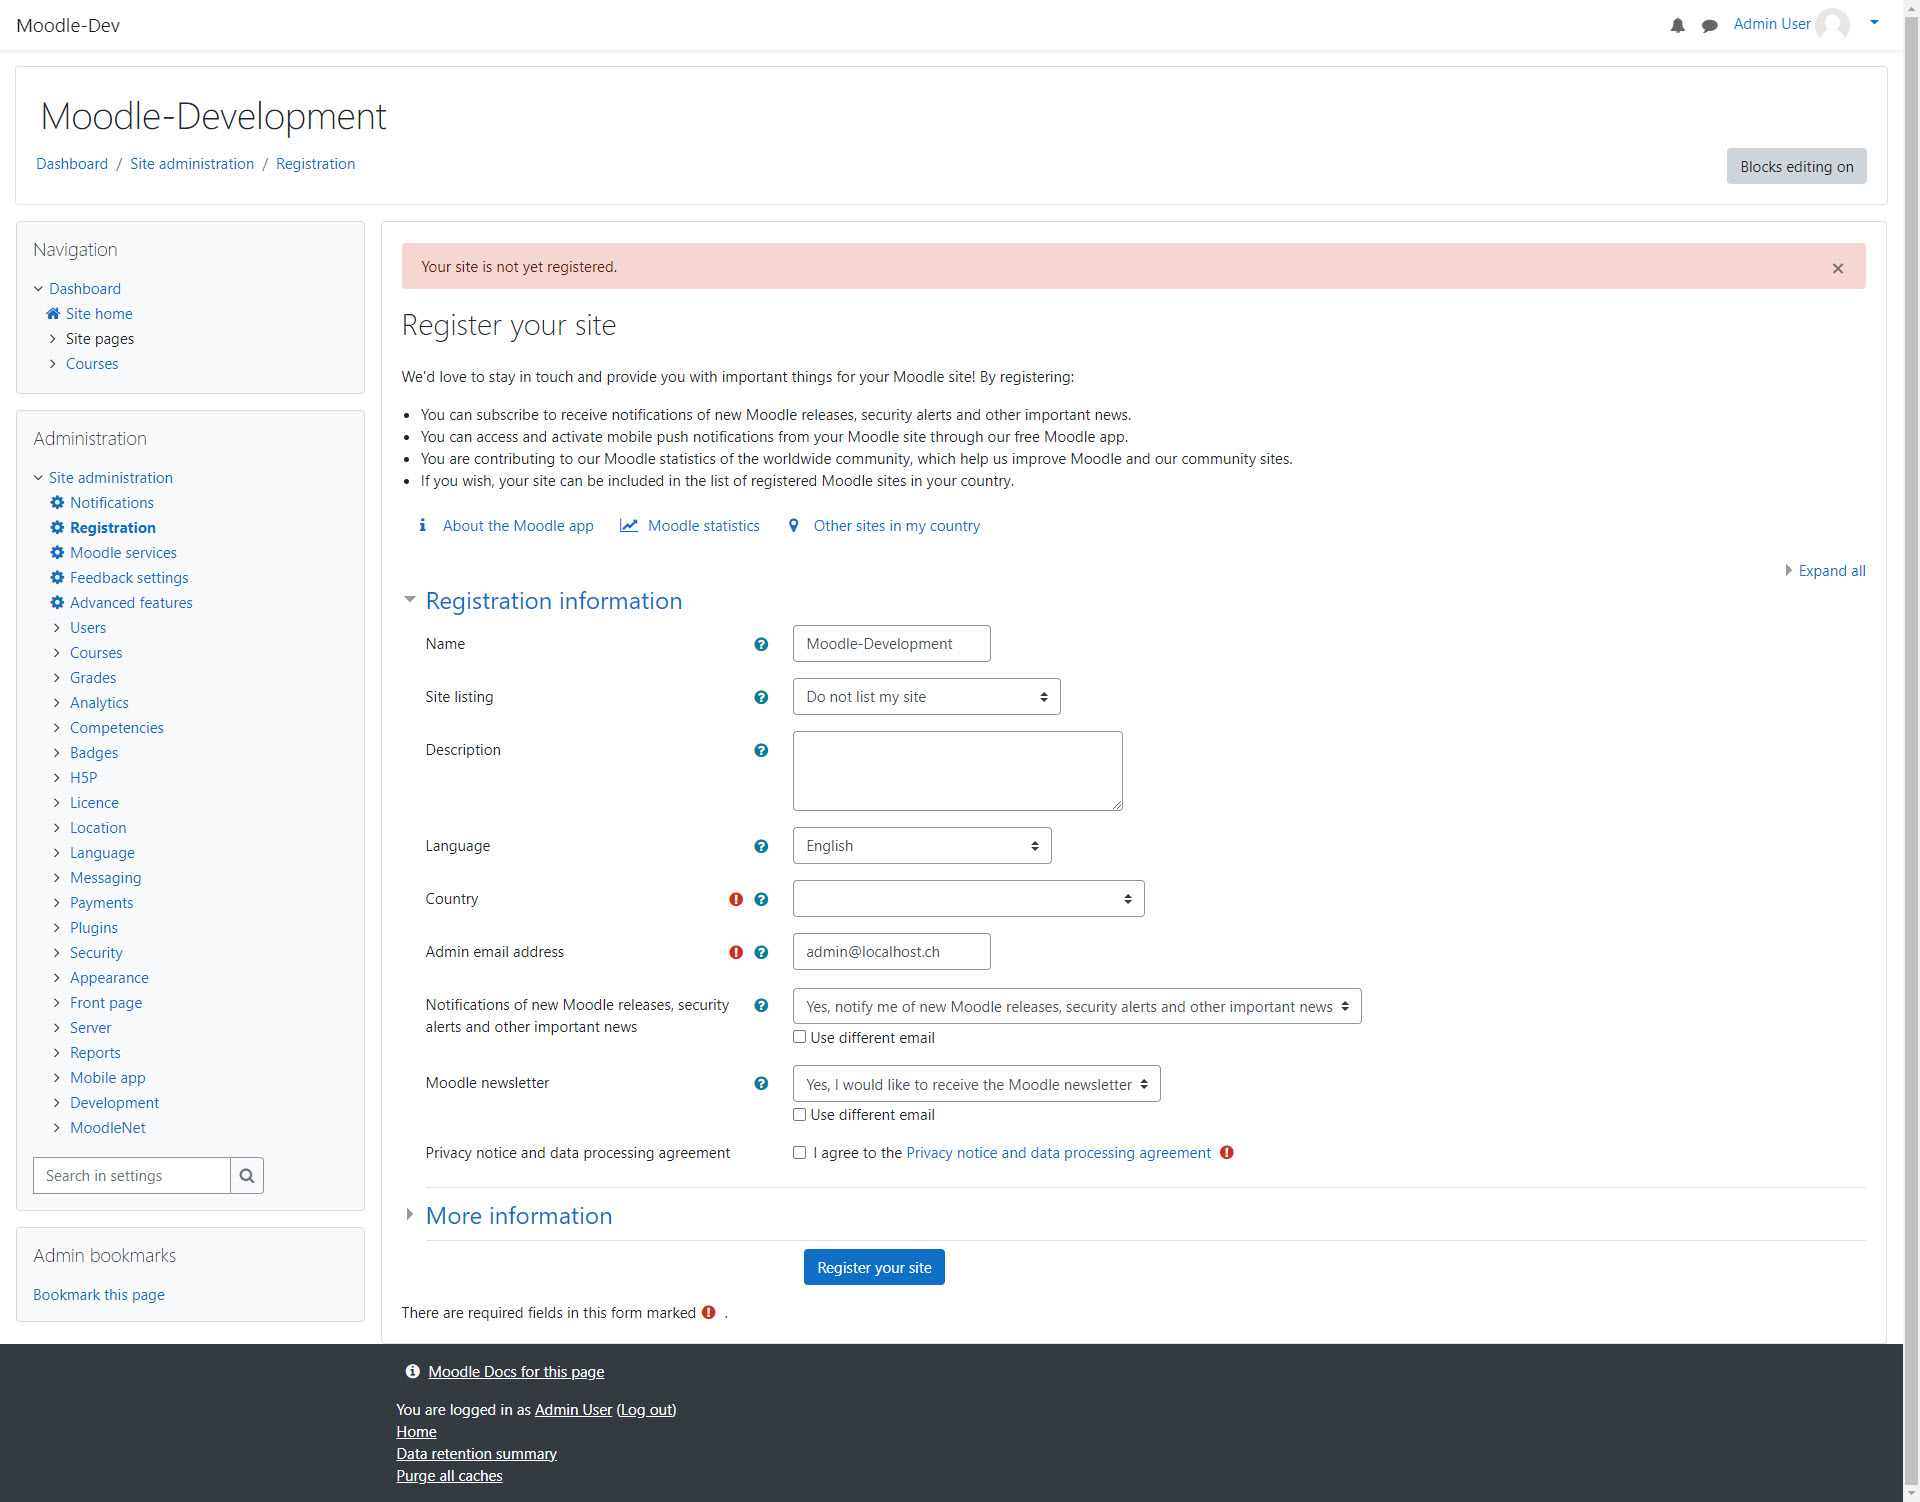Click the help icon next to Language
This screenshot has height=1502, width=1920.
[x=761, y=847]
